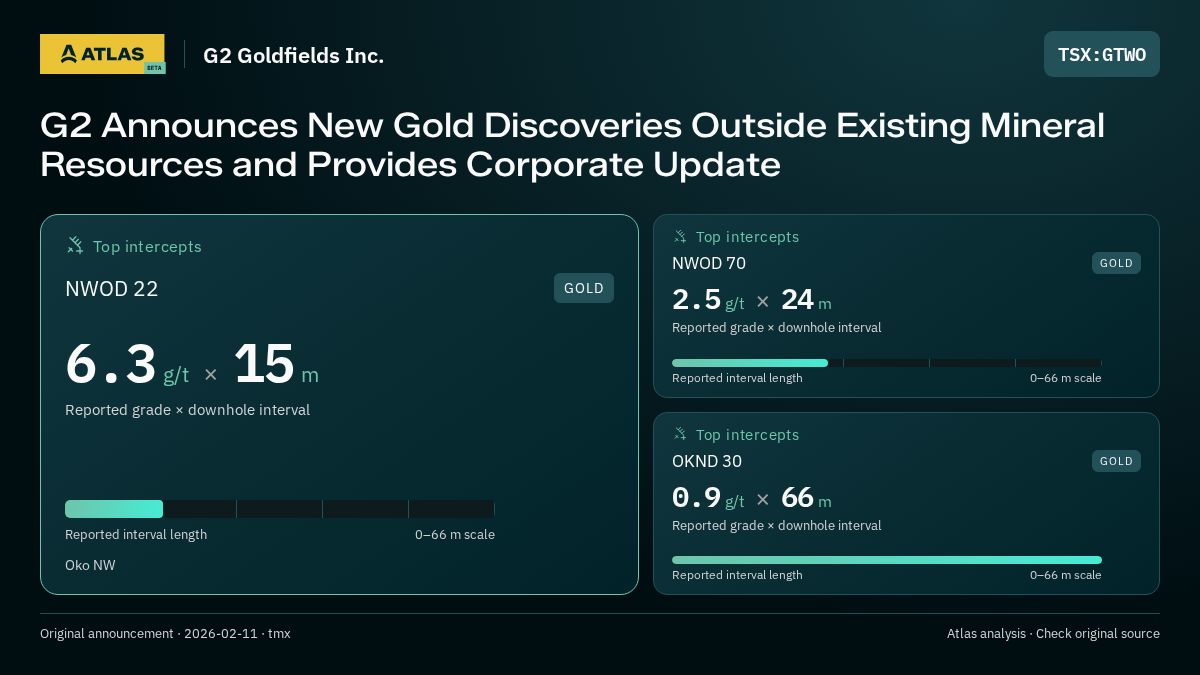Select the GOLD tag on NWOD 22 card
The height and width of the screenshot is (675, 1200).
click(584, 288)
